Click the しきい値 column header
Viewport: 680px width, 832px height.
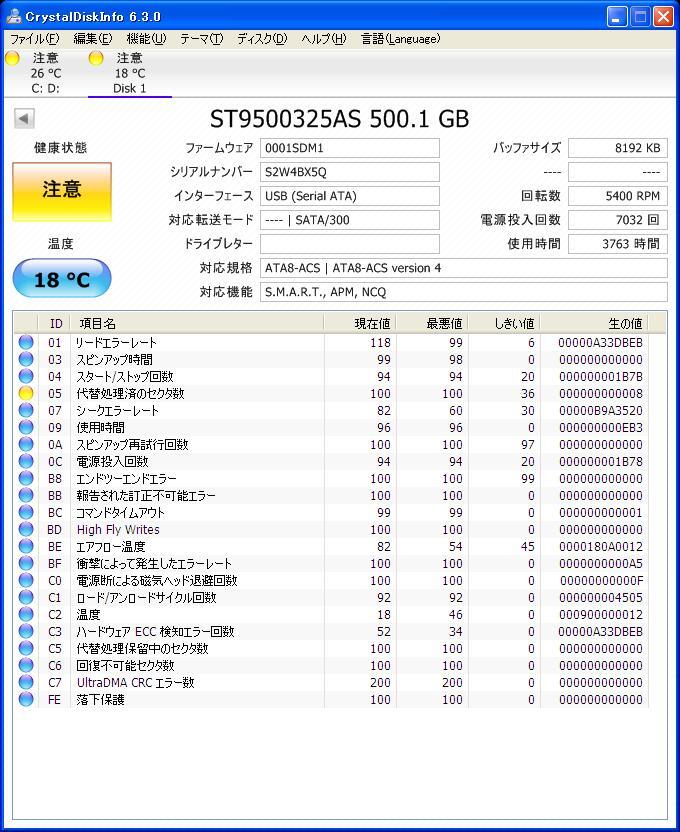[x=504, y=323]
